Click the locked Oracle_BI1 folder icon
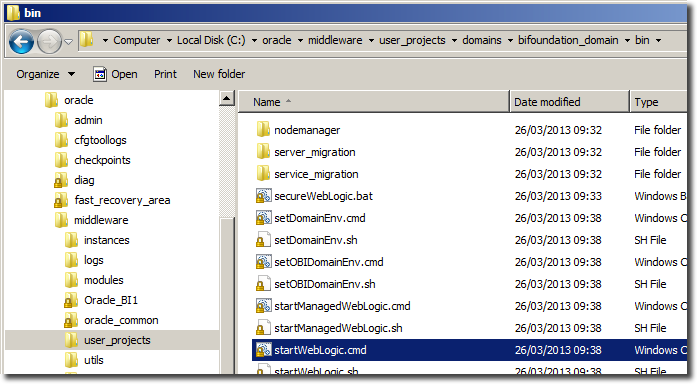Image resolution: width=697 pixels, height=384 pixels. (71, 300)
